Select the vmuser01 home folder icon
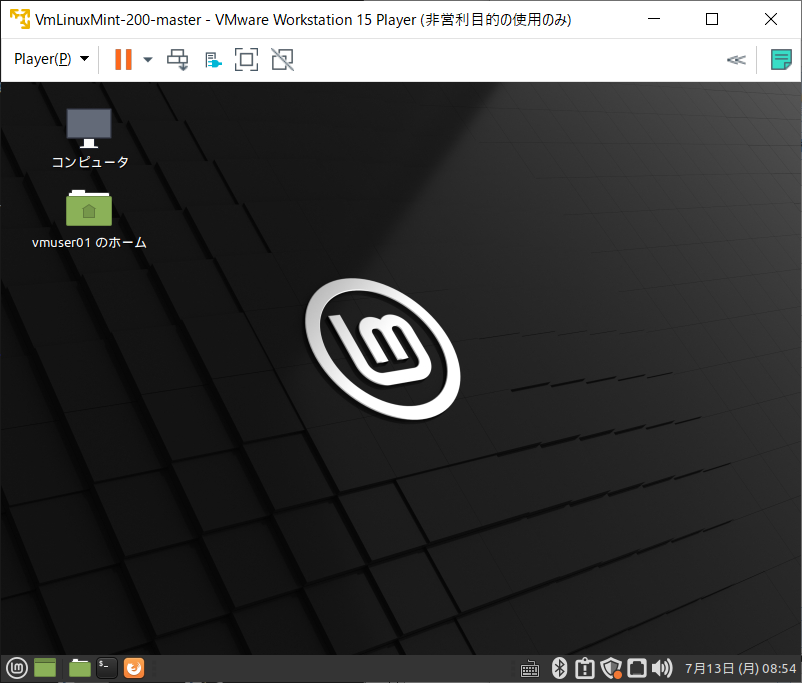Viewport: 802px width, 683px height. pyautogui.click(x=89, y=220)
